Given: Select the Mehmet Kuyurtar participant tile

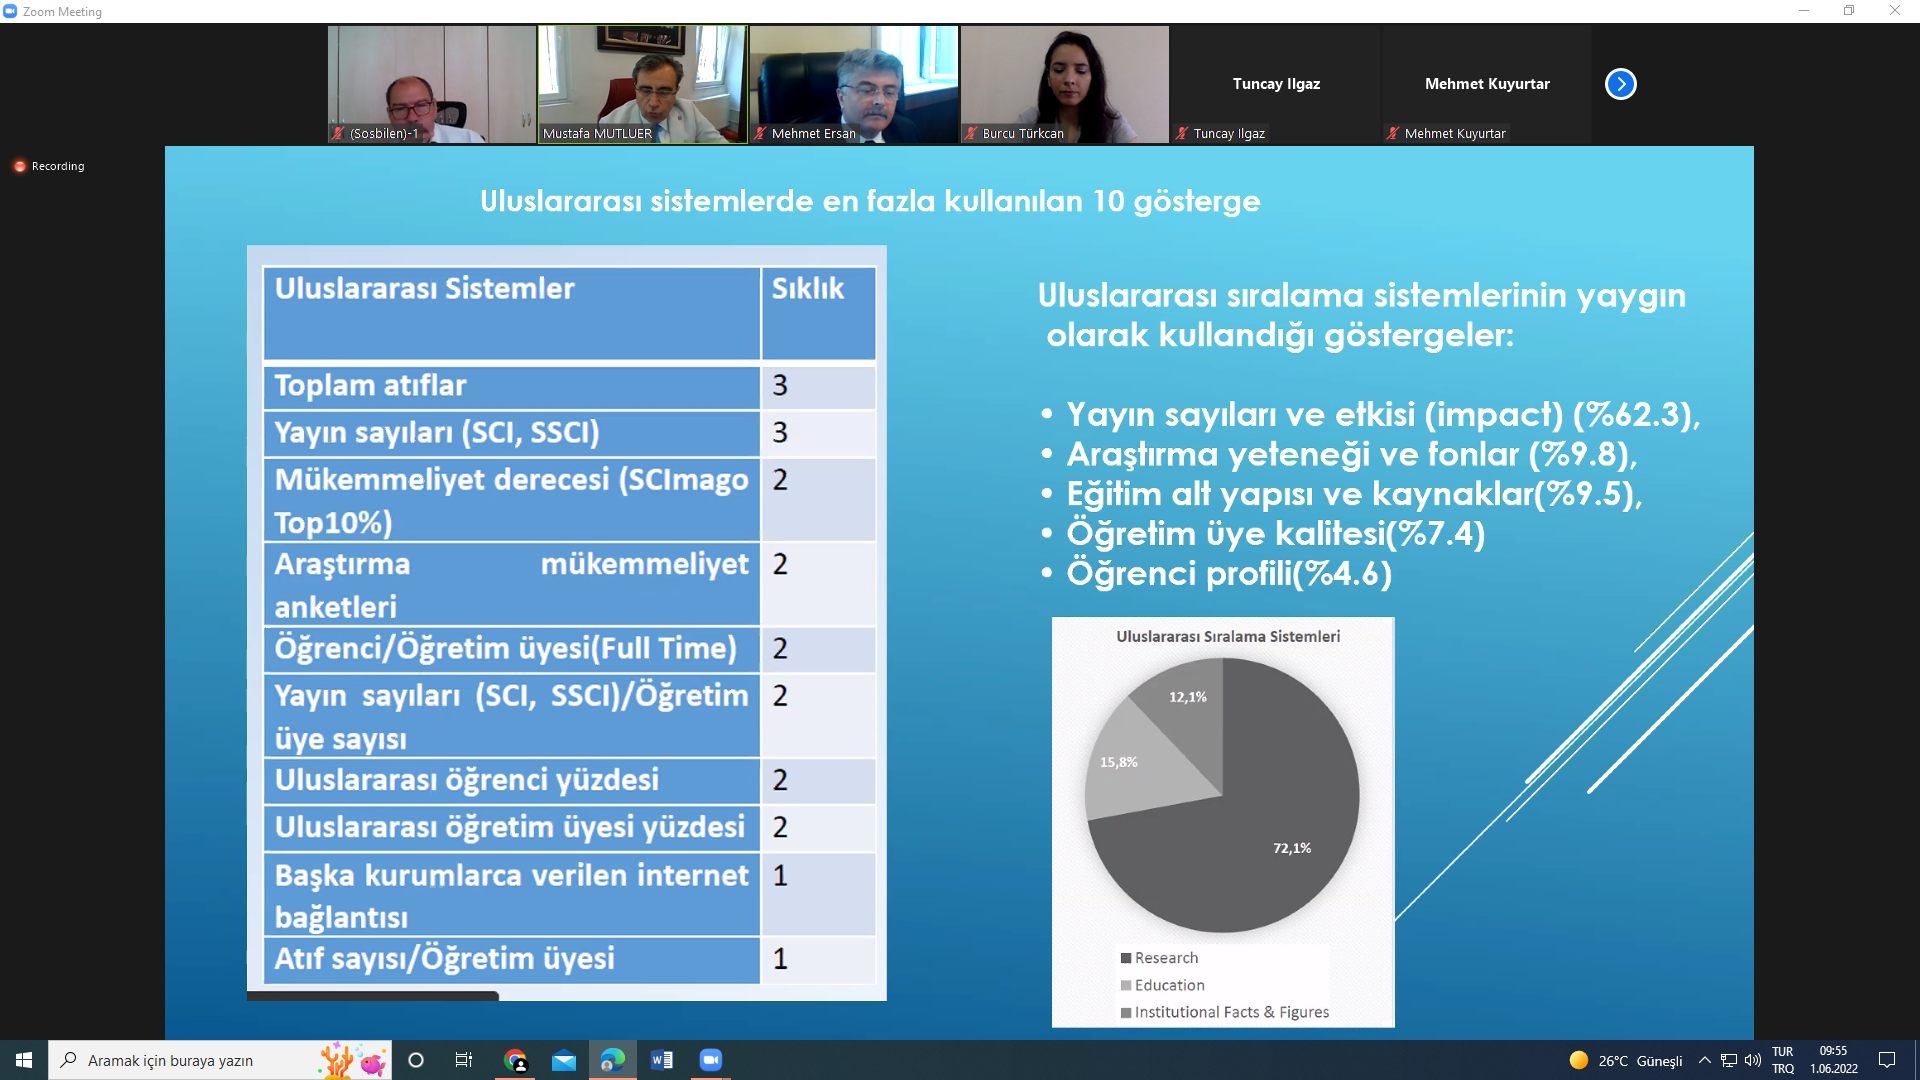Looking at the screenshot, I should pos(1487,84).
